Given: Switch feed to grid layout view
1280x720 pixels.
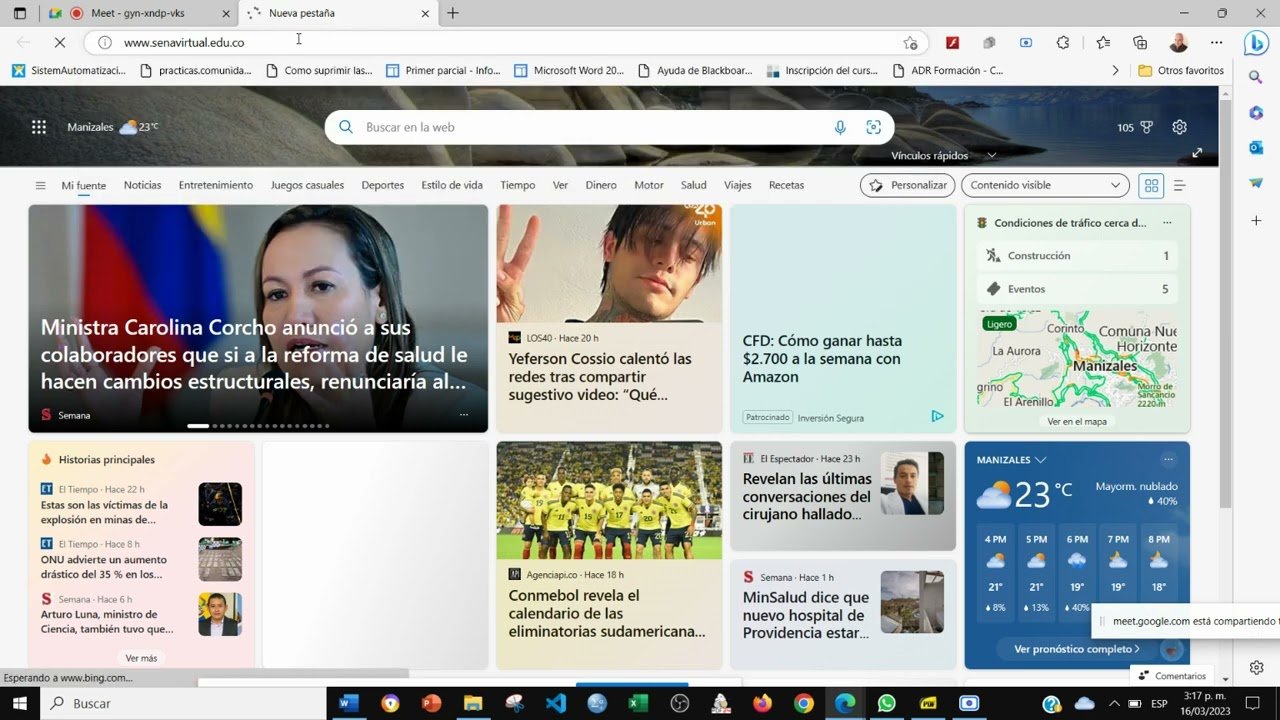Looking at the screenshot, I should pos(1152,185).
